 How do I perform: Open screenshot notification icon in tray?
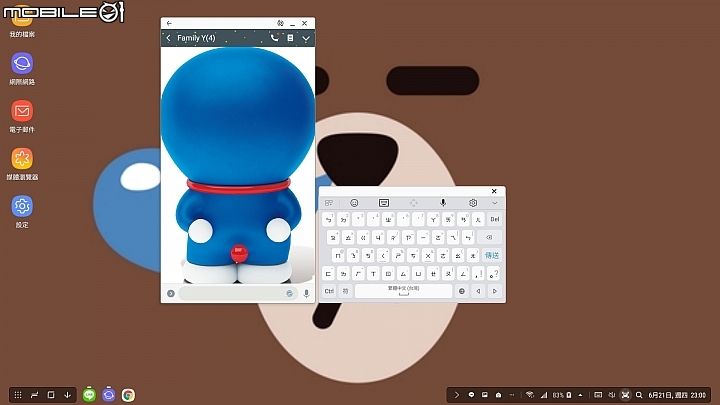(485, 395)
